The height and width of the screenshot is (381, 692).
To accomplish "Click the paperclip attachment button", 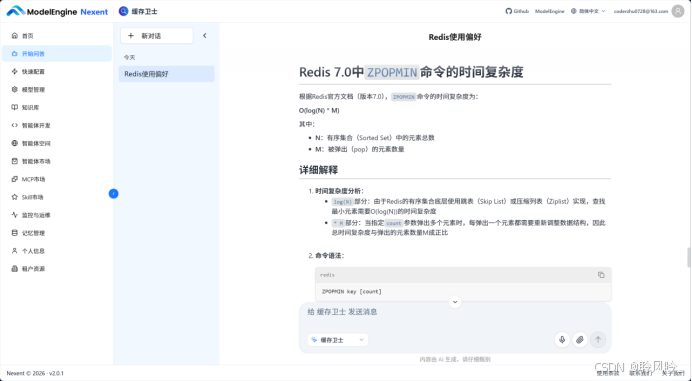I will (580, 340).
